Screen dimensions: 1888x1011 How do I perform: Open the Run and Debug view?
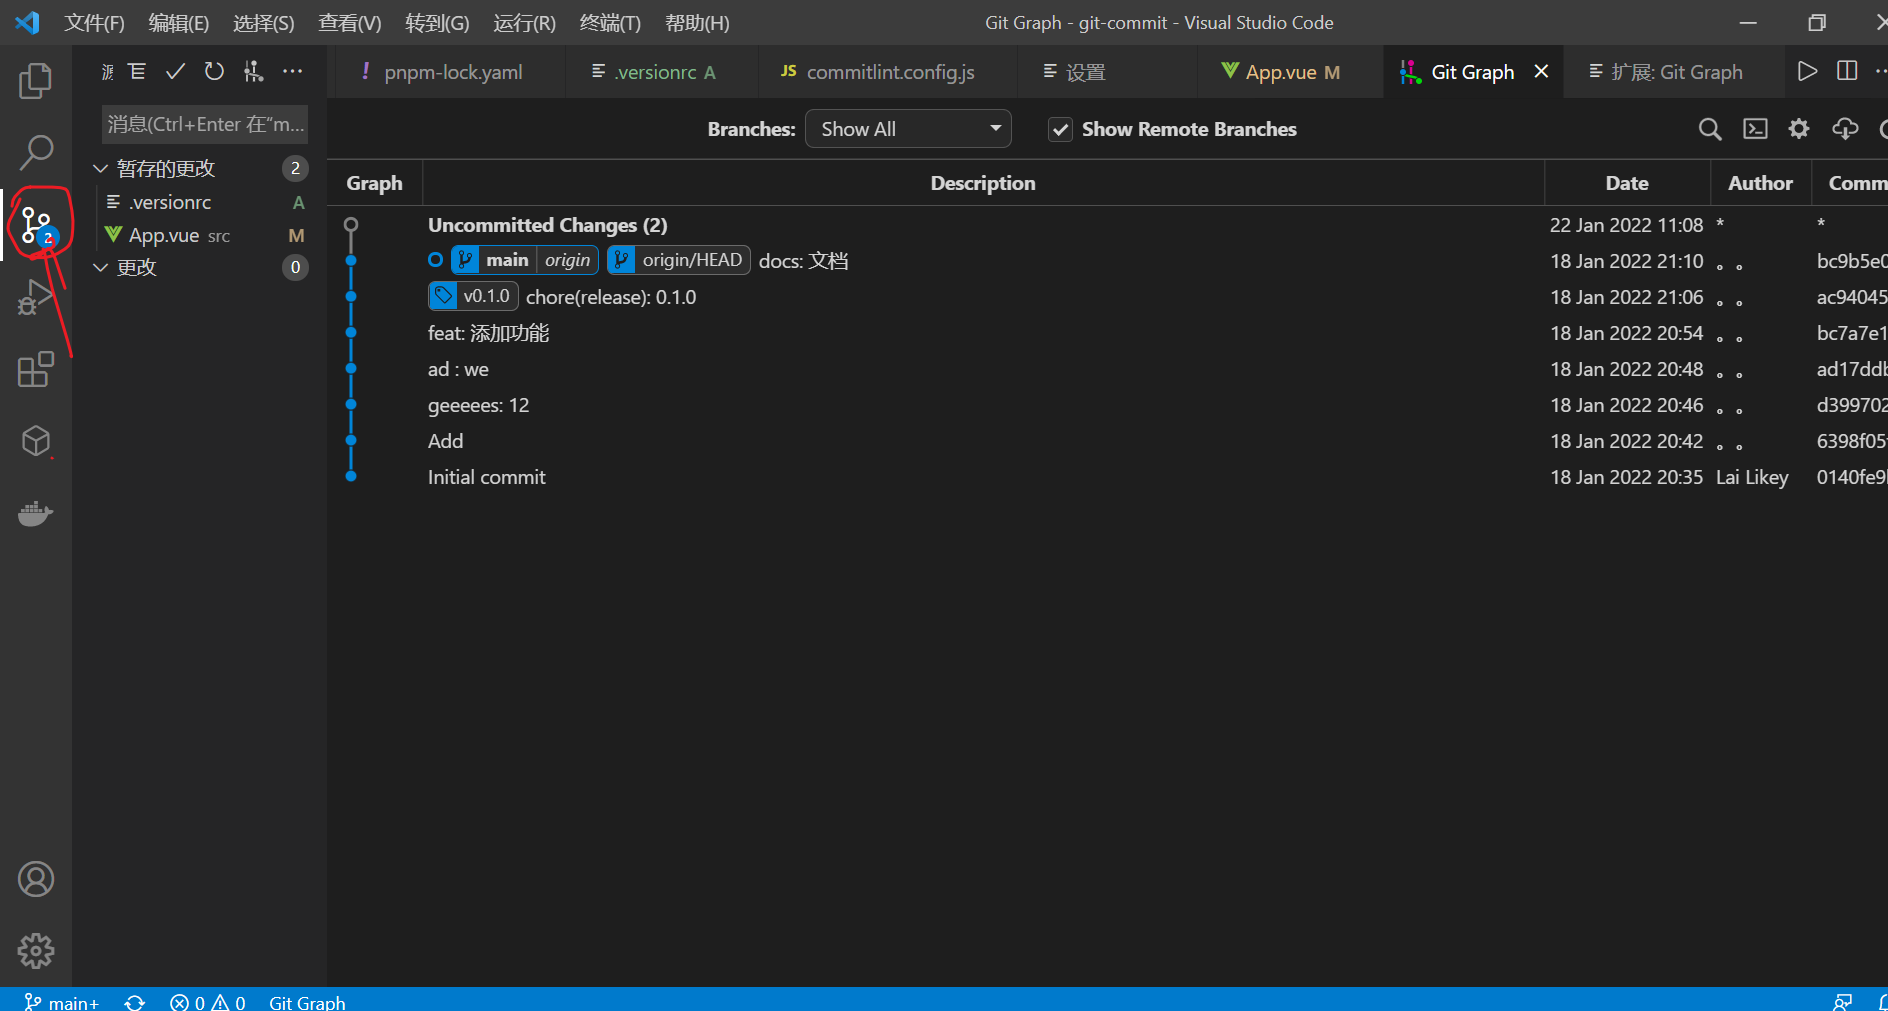pos(36,297)
